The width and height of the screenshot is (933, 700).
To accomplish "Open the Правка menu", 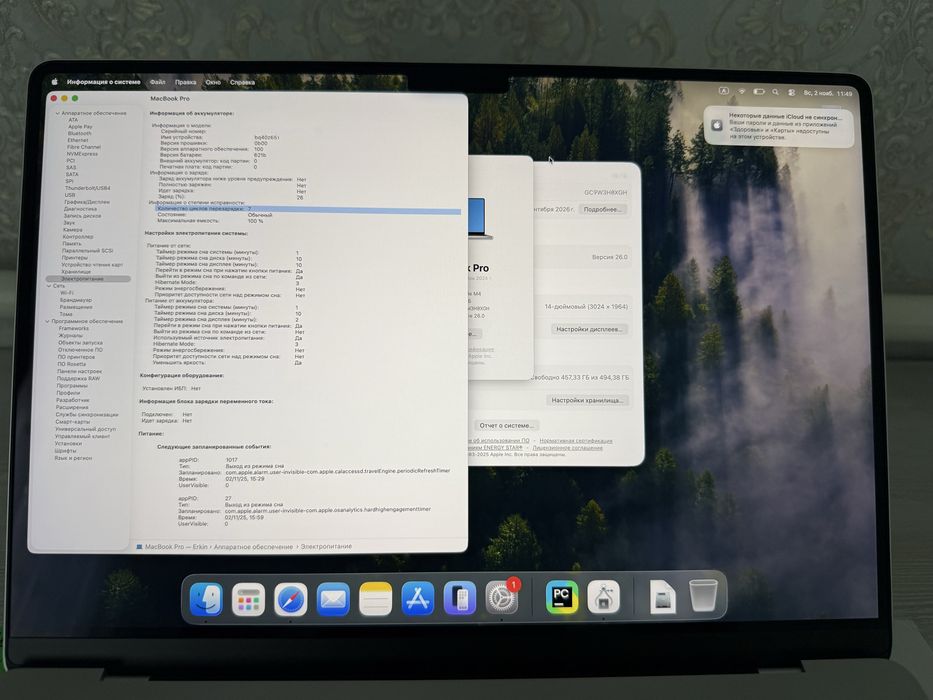I will (186, 82).
